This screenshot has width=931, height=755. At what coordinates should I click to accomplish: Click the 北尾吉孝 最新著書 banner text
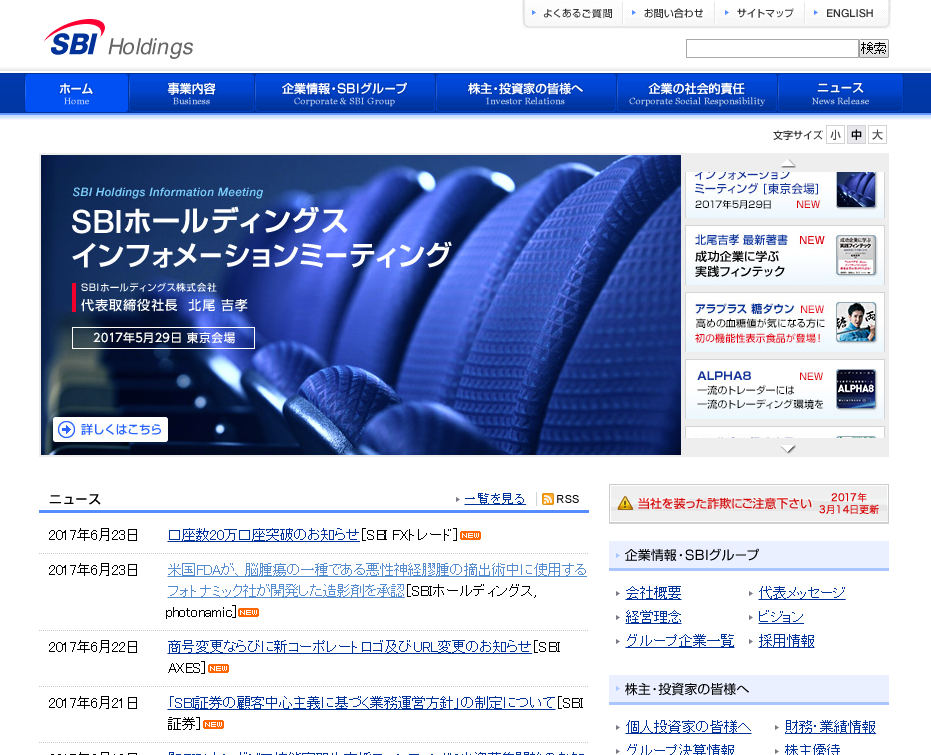(x=741, y=240)
